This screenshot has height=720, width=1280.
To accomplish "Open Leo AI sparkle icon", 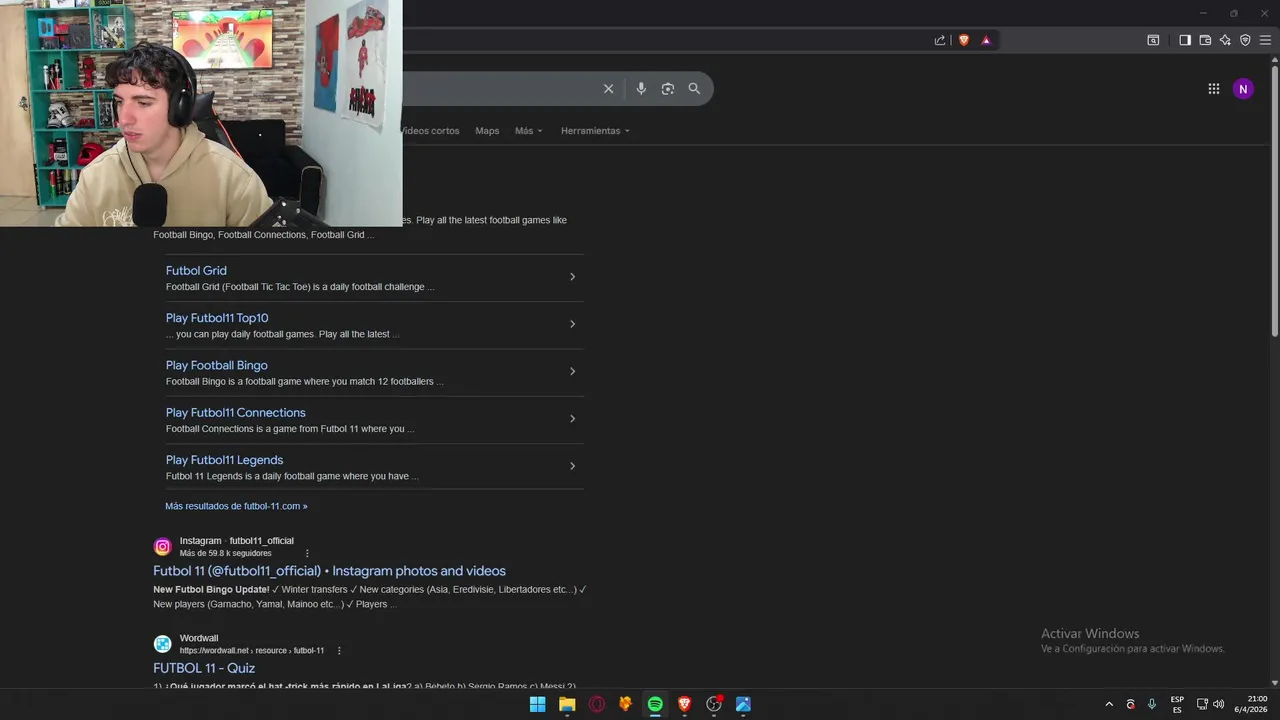I will click(x=1225, y=40).
